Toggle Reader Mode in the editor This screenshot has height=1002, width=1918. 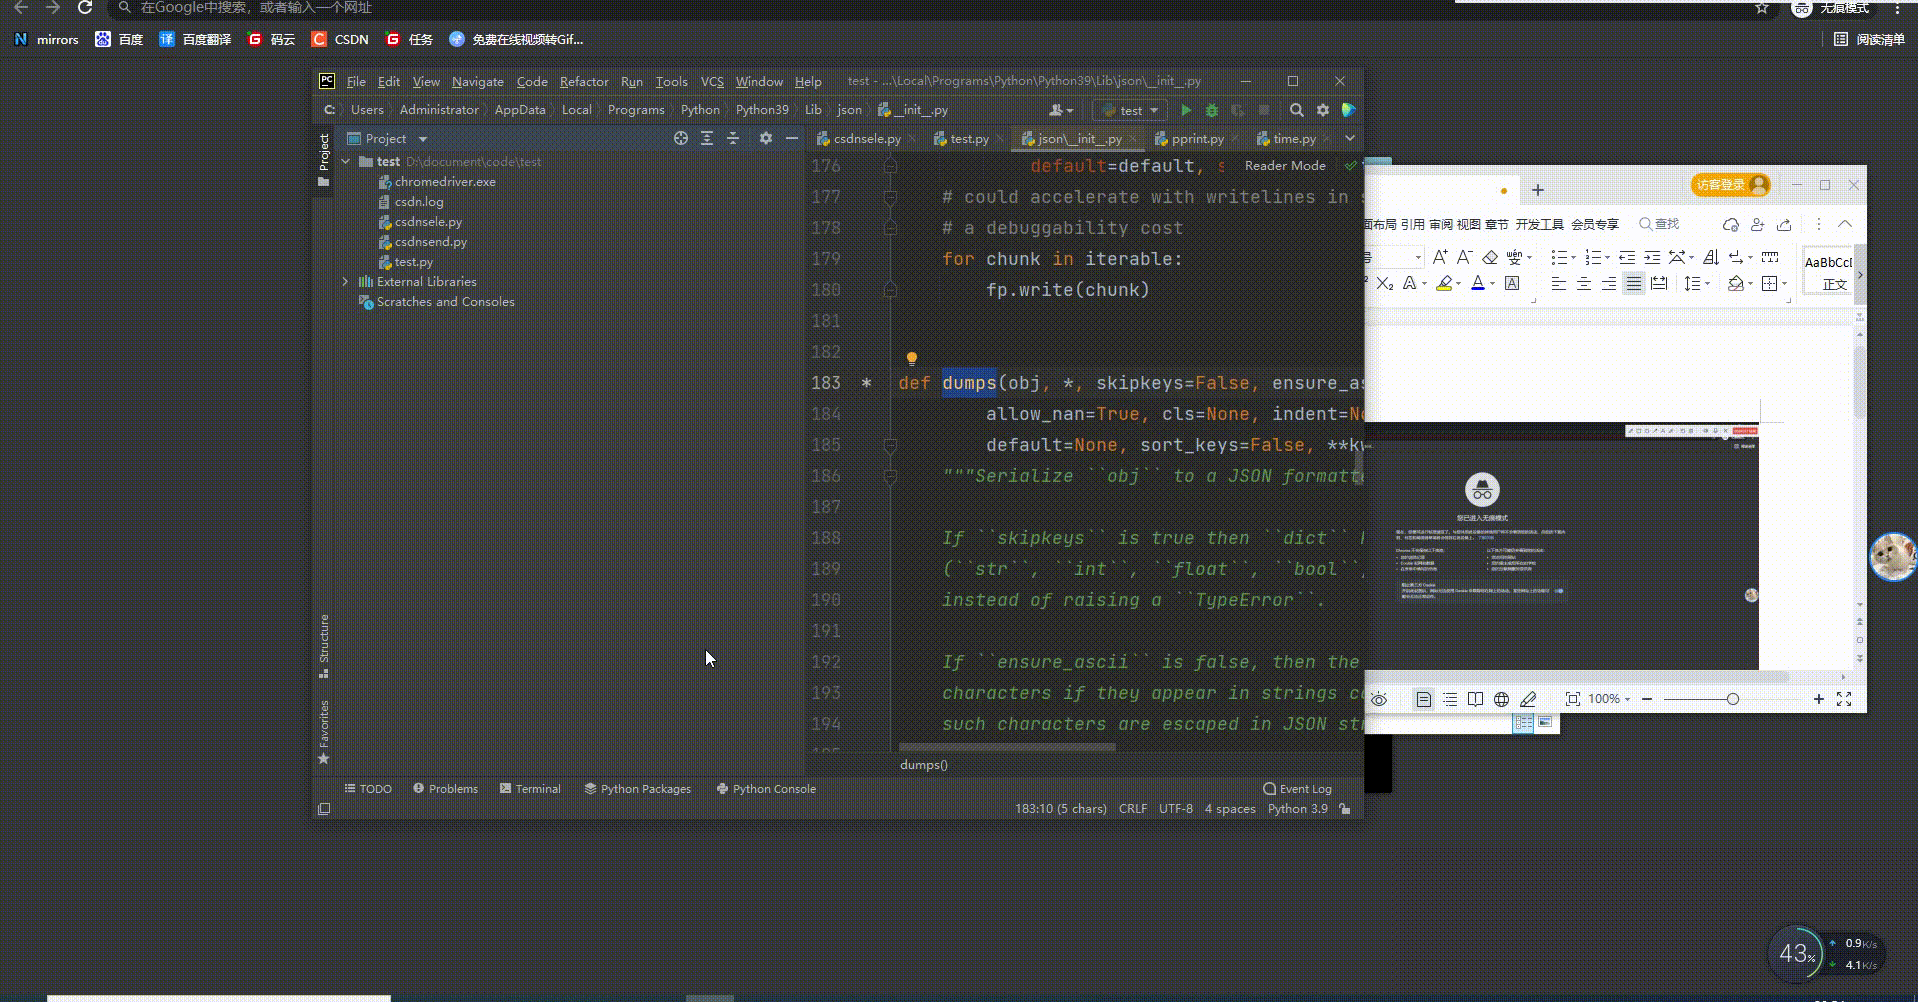coord(1285,166)
